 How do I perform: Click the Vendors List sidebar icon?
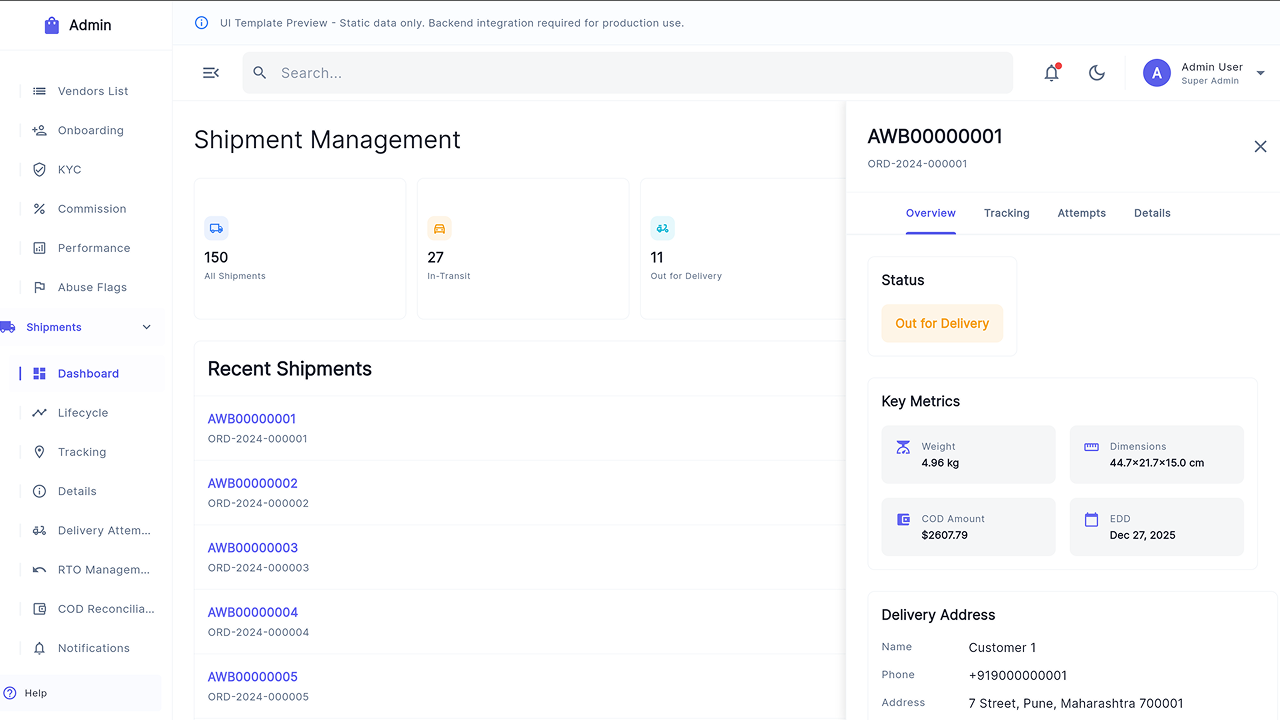click(39, 91)
